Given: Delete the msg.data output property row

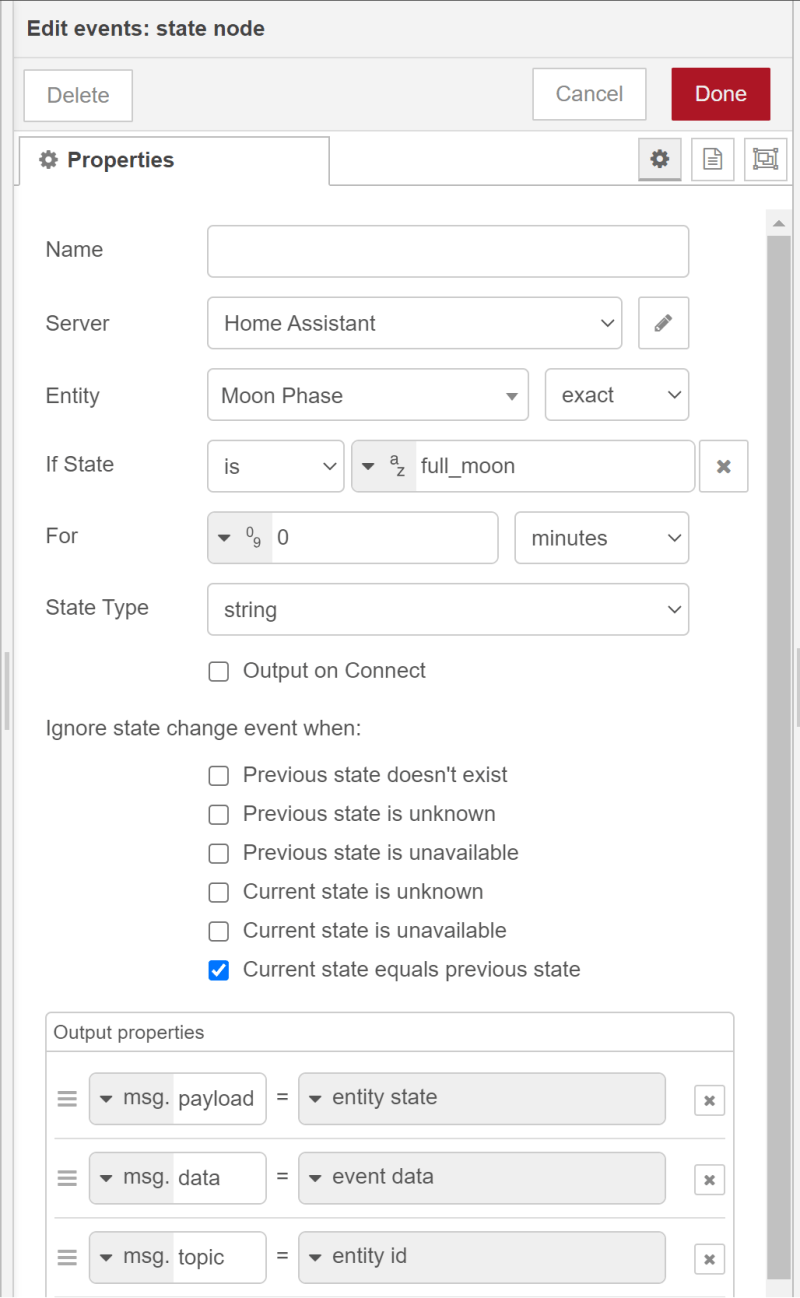Looking at the screenshot, I should (x=709, y=1180).
